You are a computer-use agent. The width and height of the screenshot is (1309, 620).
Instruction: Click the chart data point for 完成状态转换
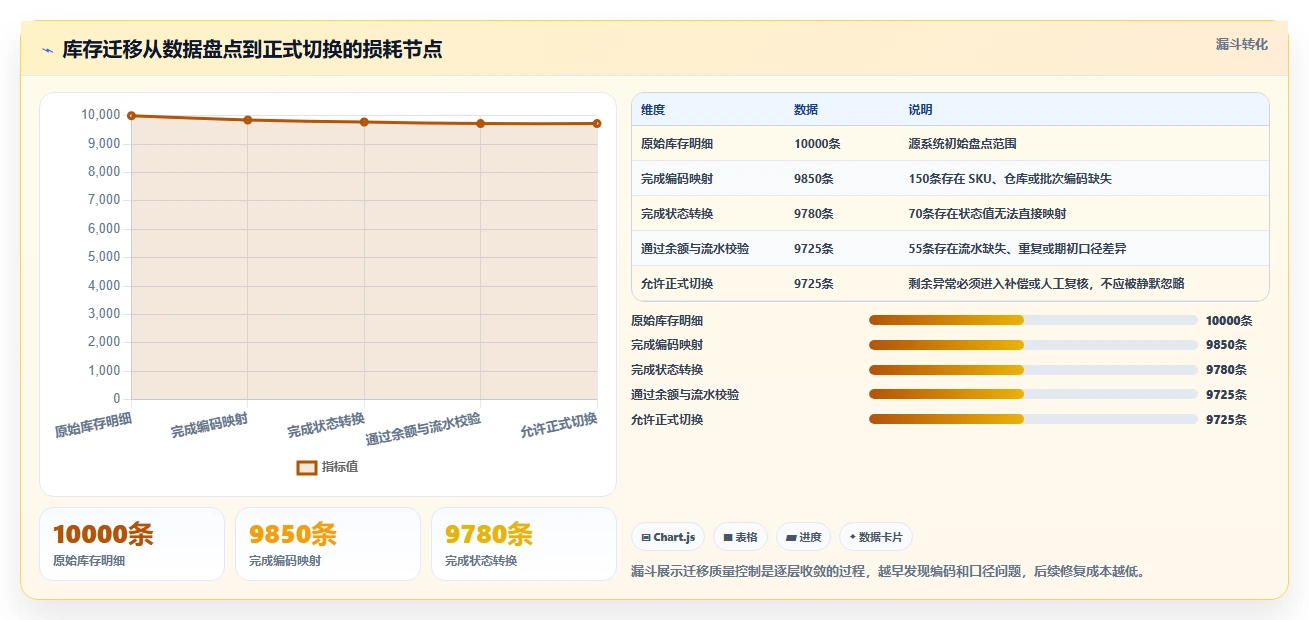[364, 122]
